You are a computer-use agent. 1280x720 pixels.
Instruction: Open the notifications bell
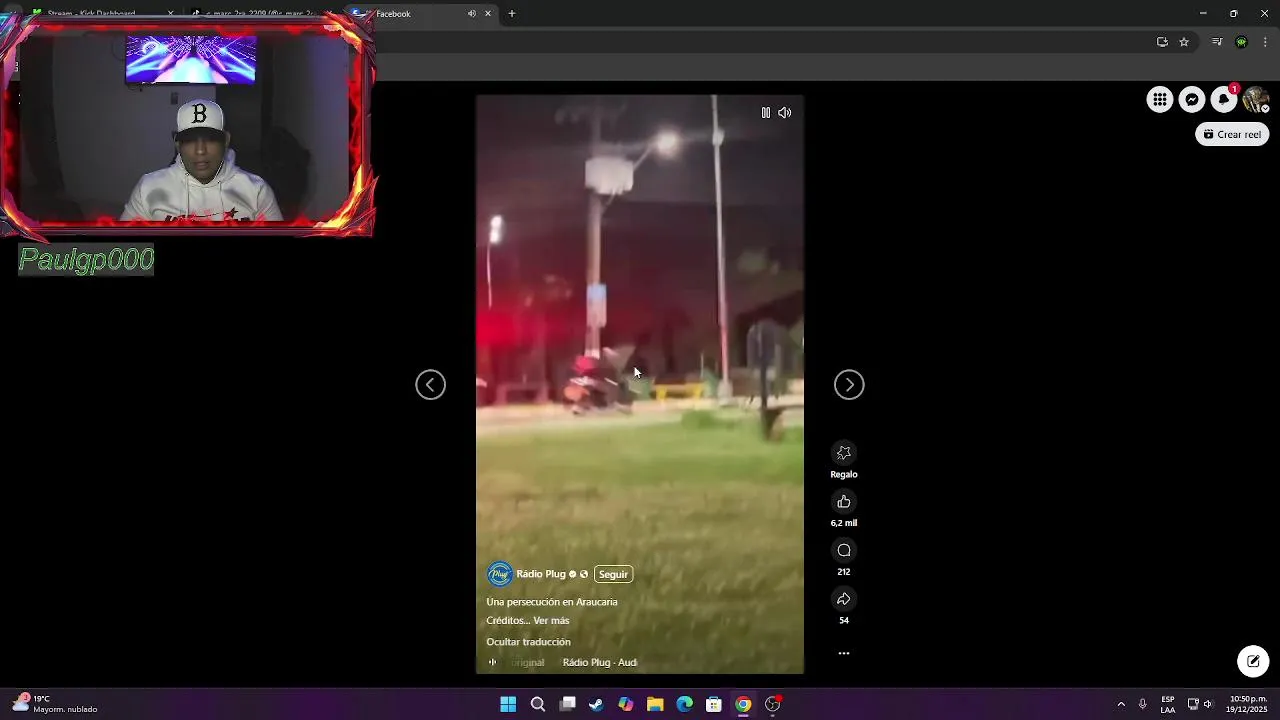(1224, 99)
